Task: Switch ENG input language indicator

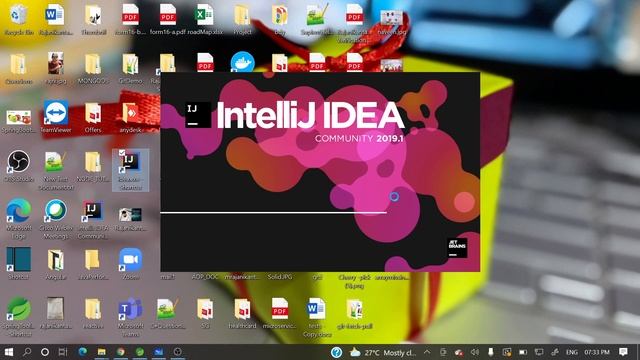Action: click(572, 352)
